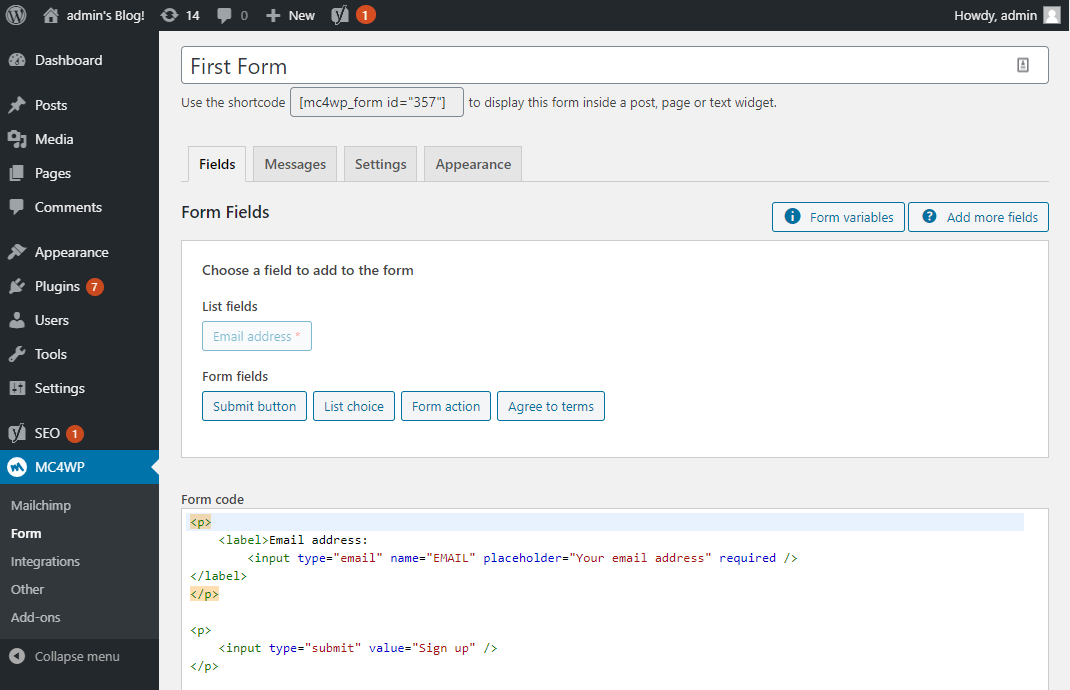Viewport: 1070px width, 690px height.
Task: Open the Users menu label
Action: click(x=52, y=320)
